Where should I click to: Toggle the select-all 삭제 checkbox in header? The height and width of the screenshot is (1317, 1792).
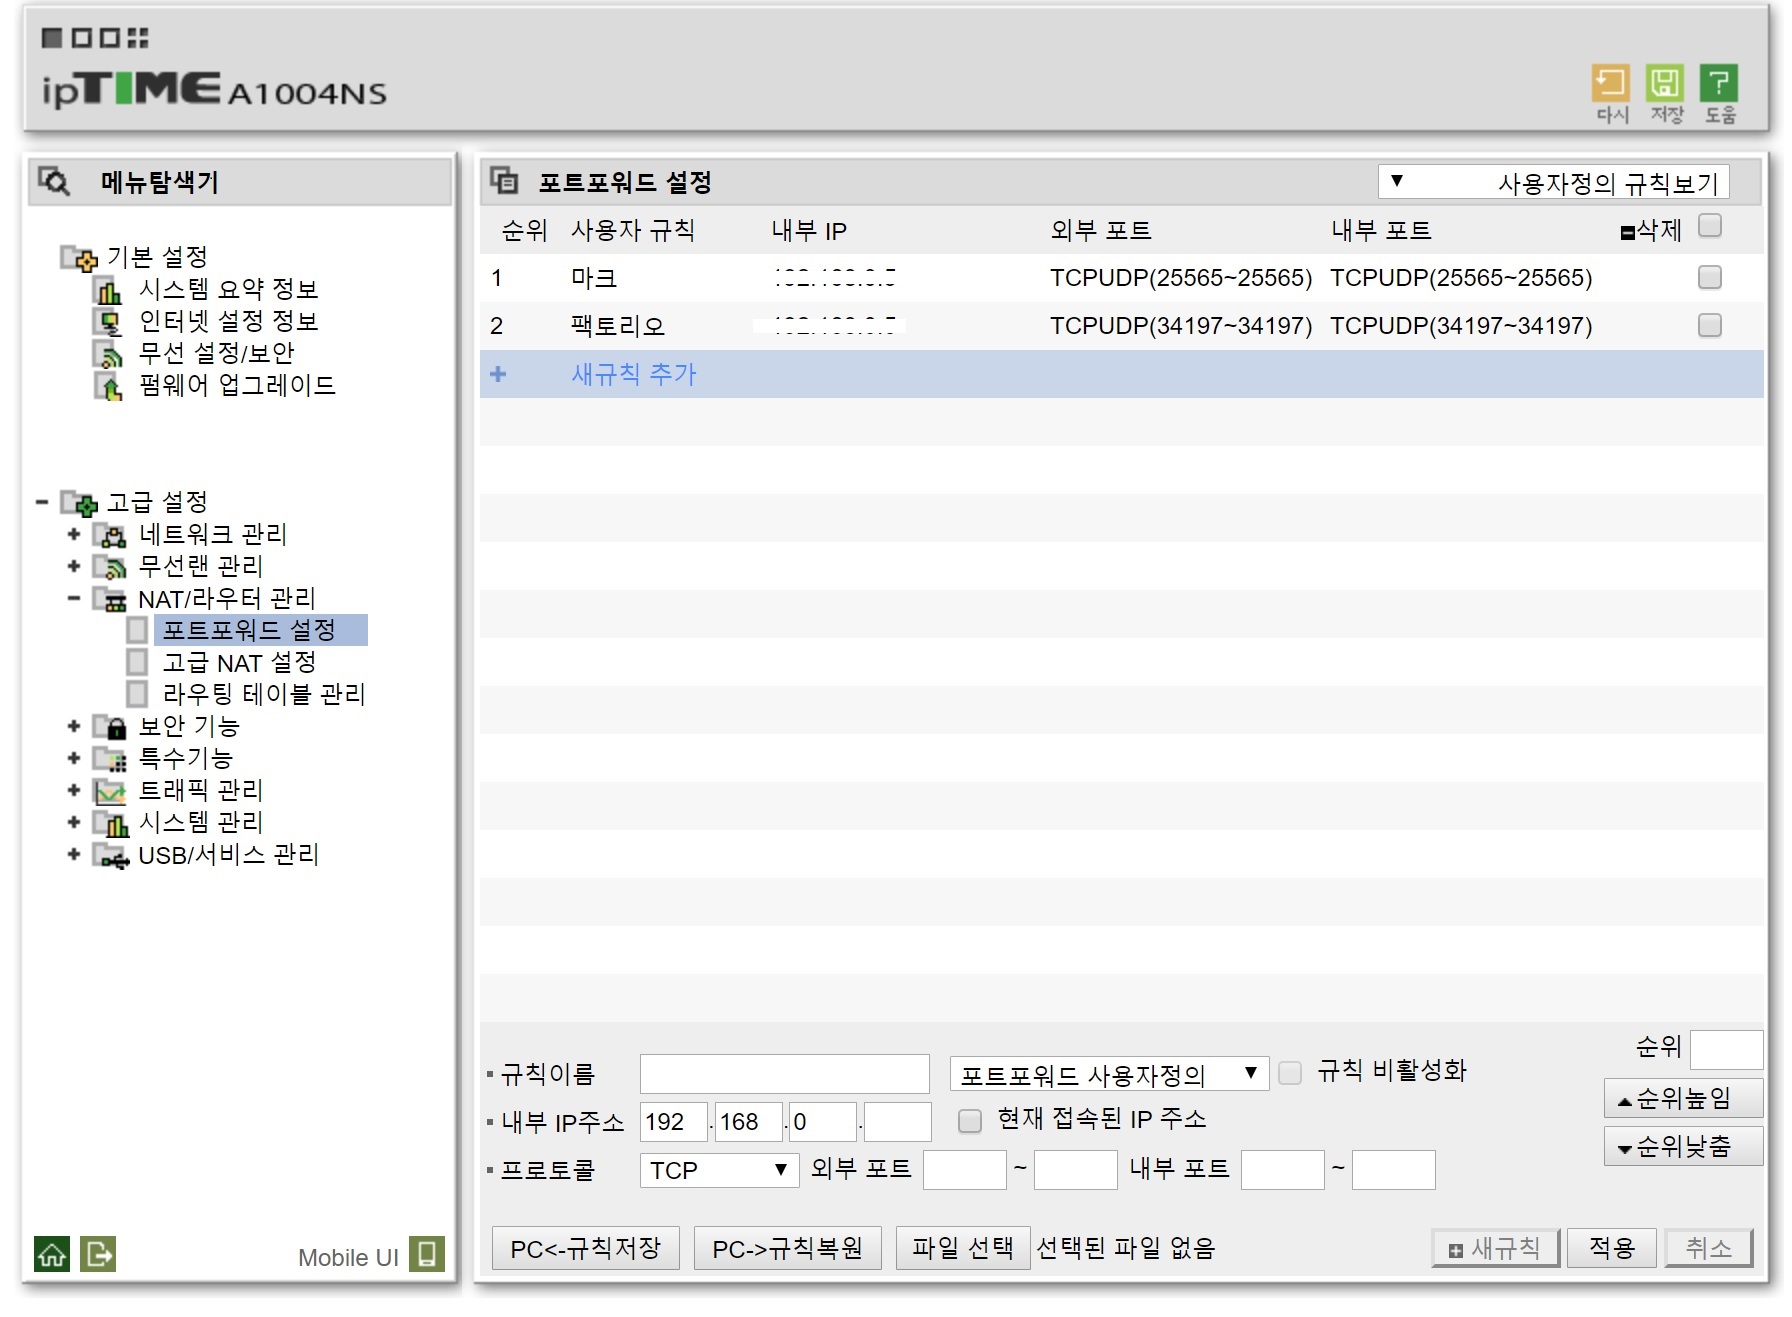click(1710, 226)
